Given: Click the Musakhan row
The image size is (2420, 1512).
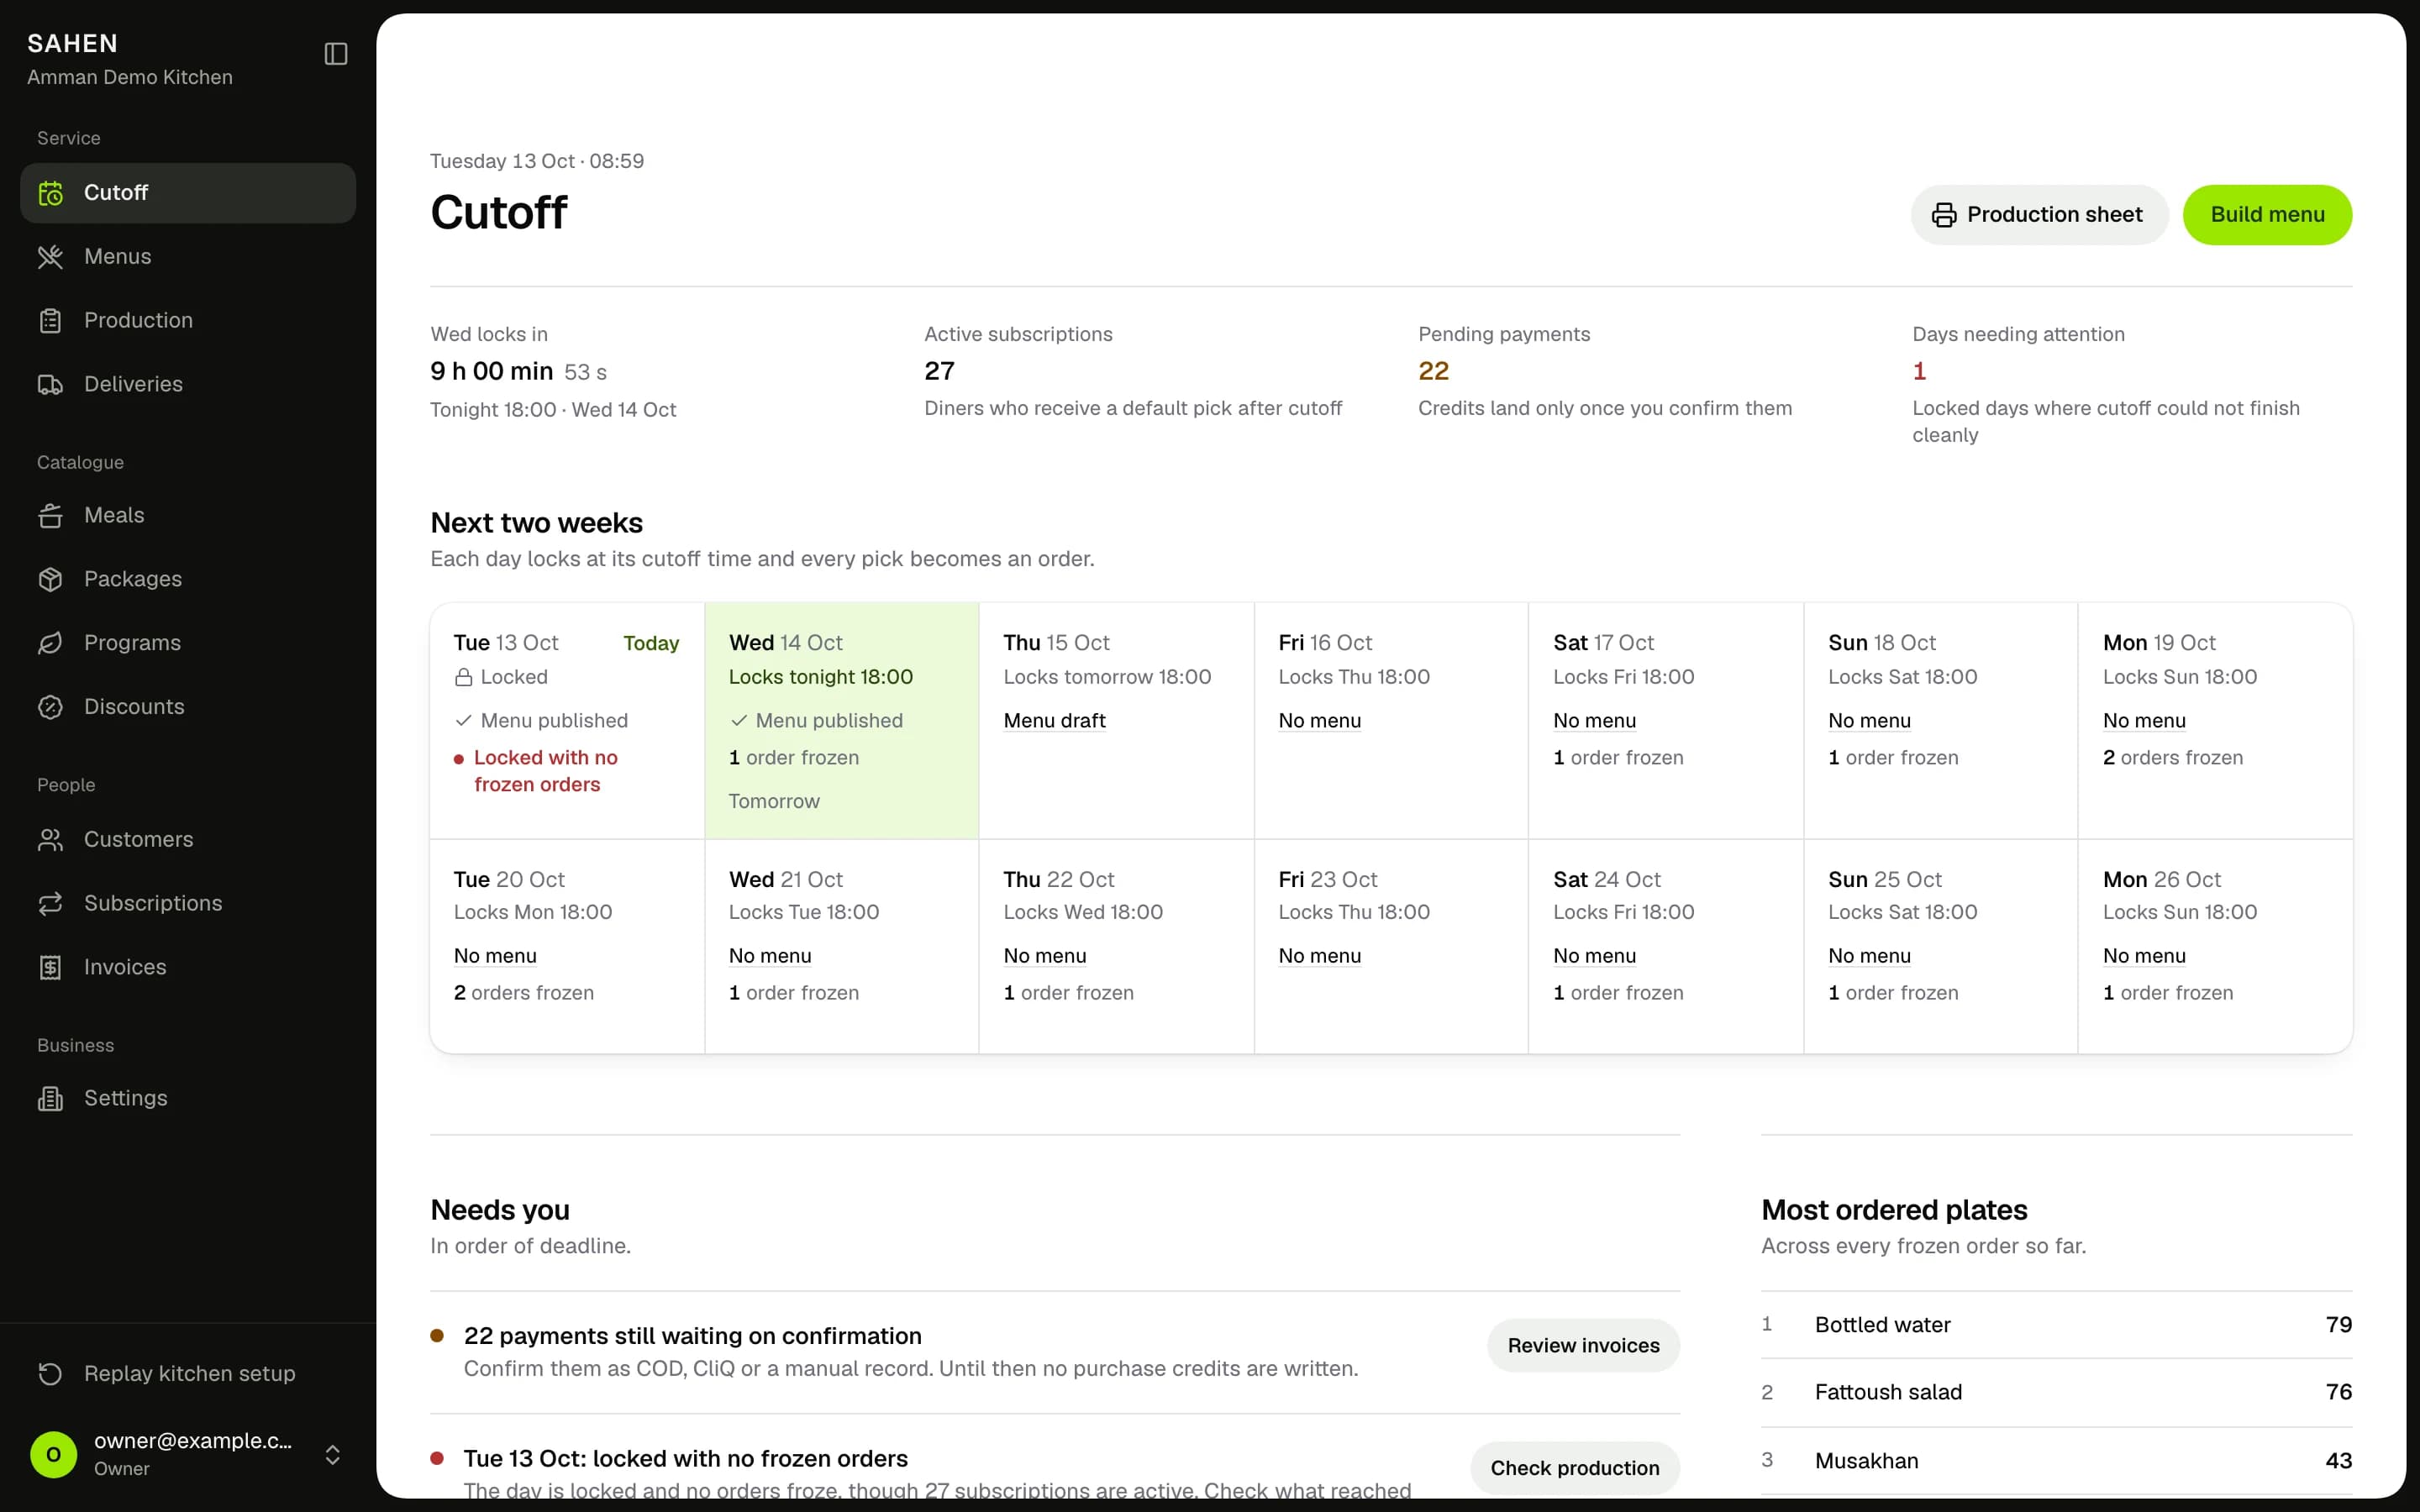Looking at the screenshot, I should (x=2056, y=1461).
